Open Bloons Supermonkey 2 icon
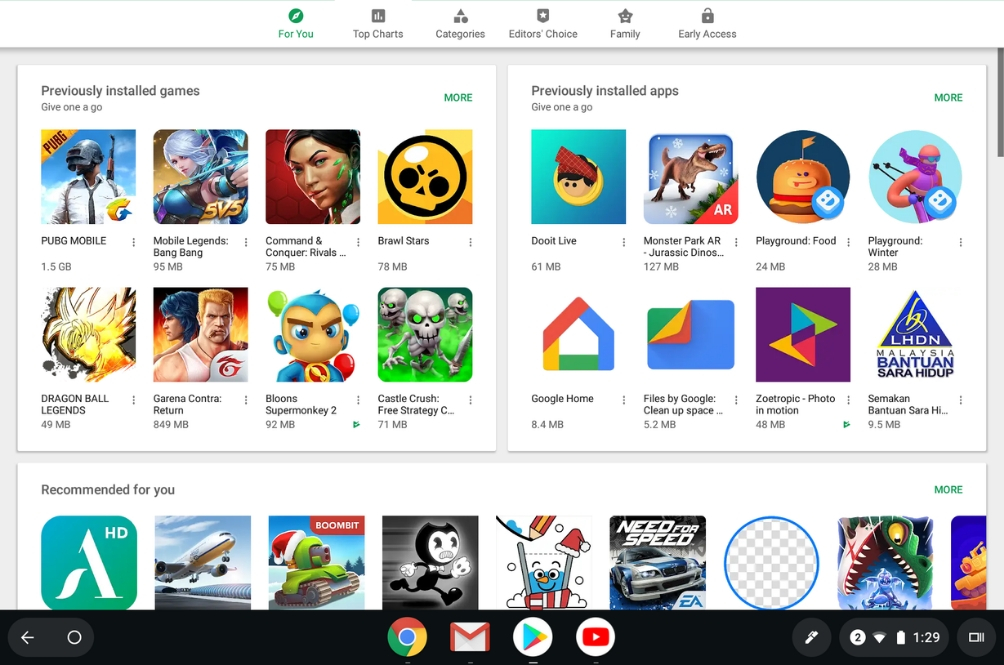Screen dimensions: 1004x665 [x=313, y=335]
